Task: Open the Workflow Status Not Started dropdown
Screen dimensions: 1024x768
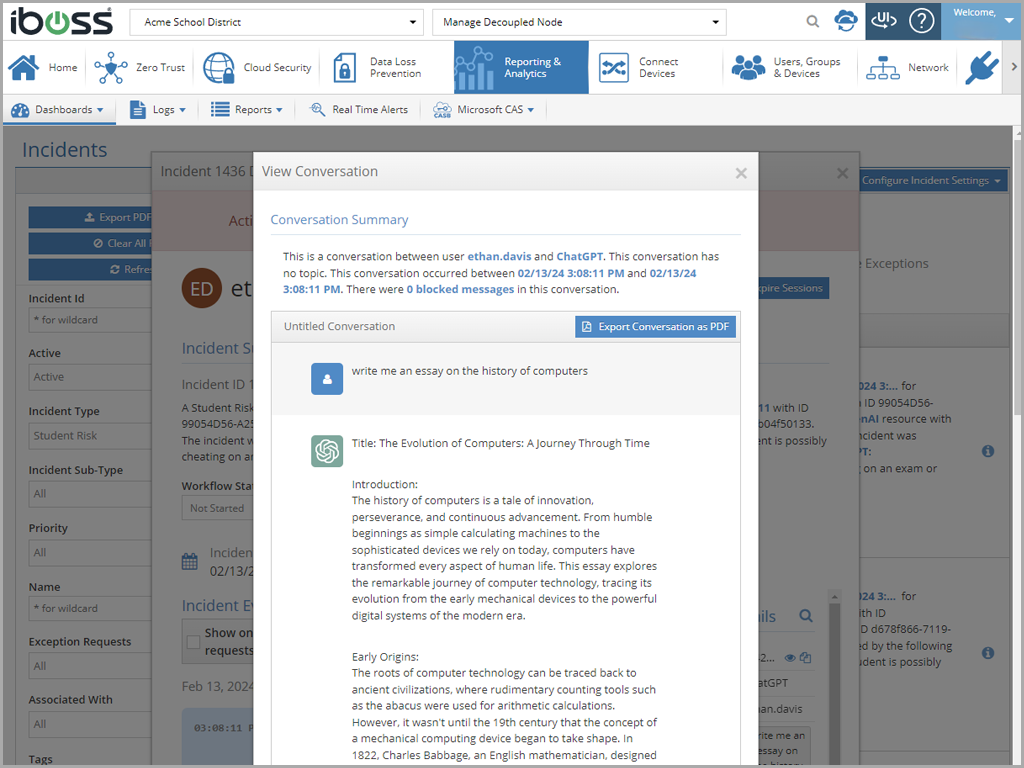Action: click(218, 507)
